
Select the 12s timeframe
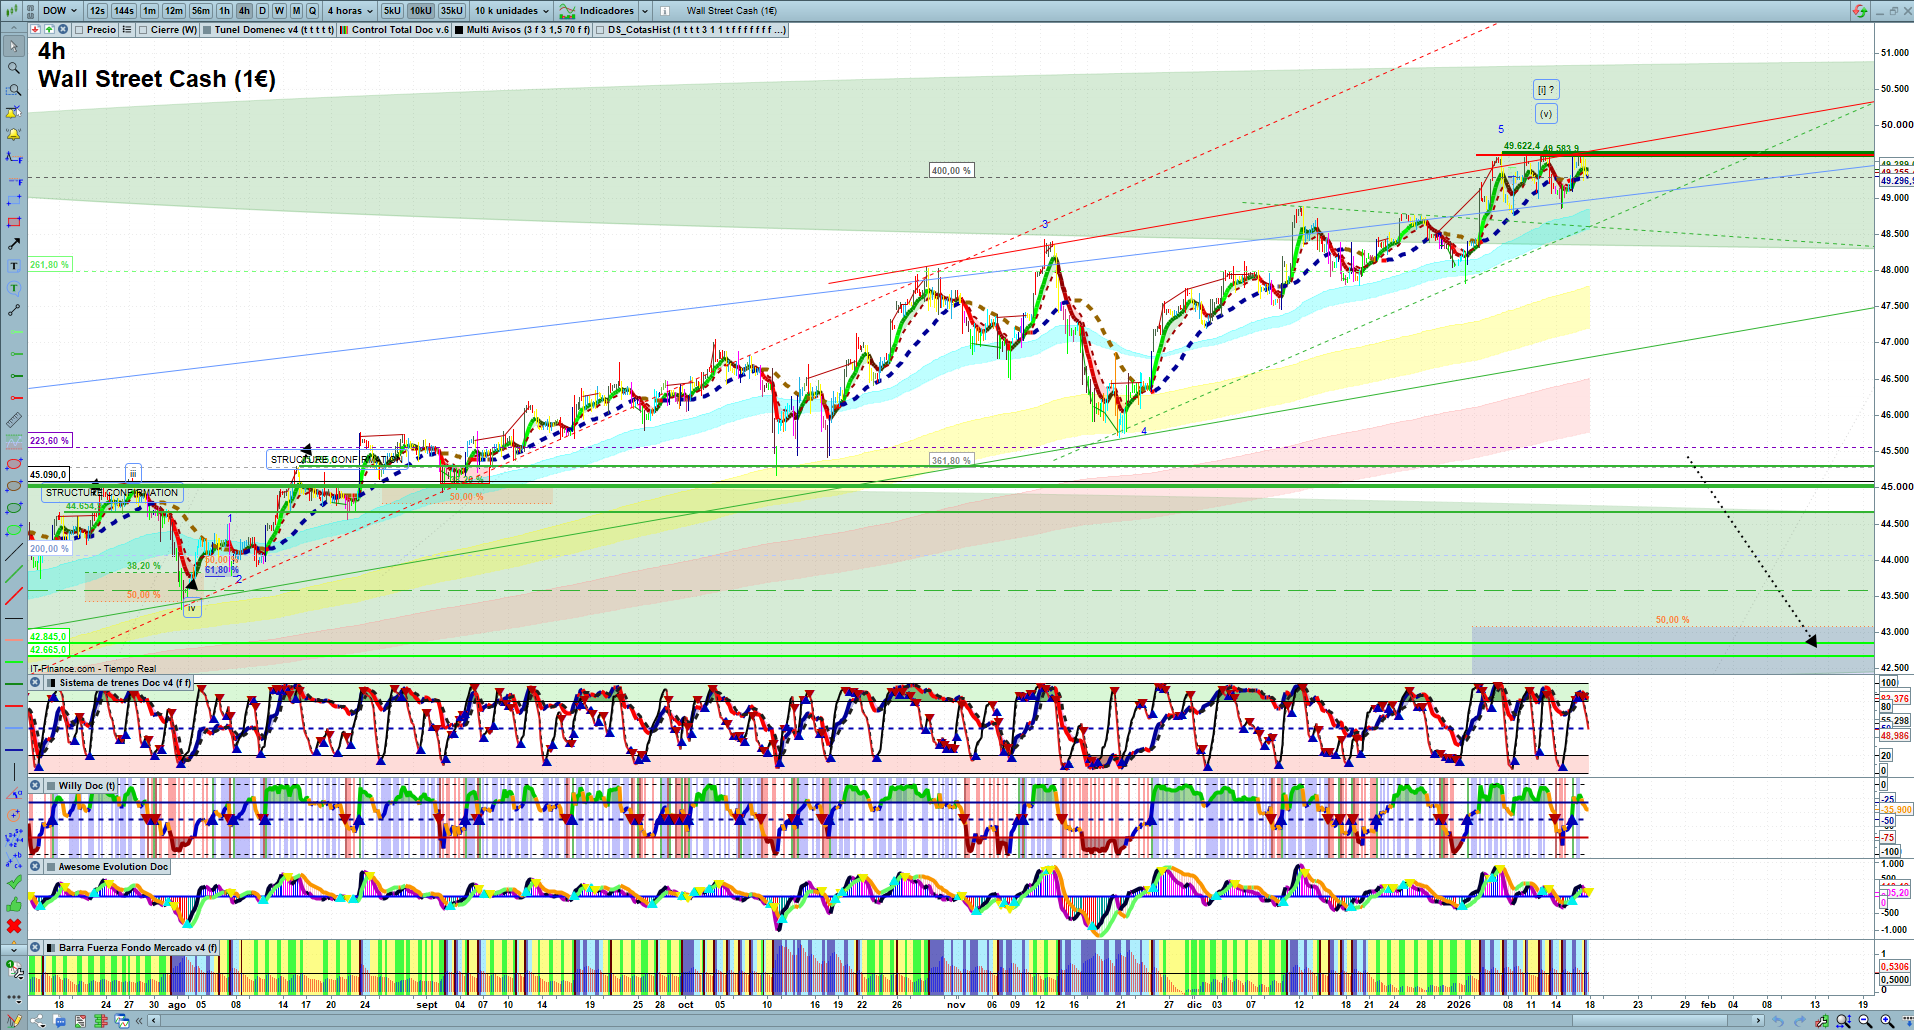pos(97,11)
